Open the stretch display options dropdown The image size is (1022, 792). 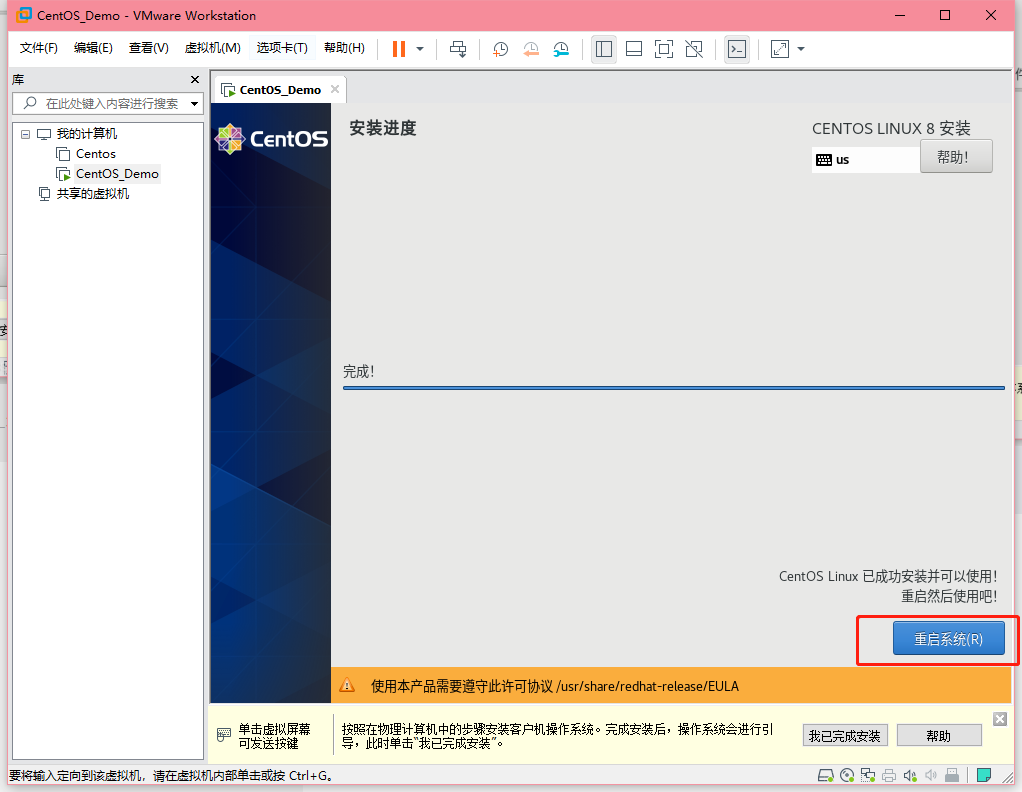tap(801, 49)
